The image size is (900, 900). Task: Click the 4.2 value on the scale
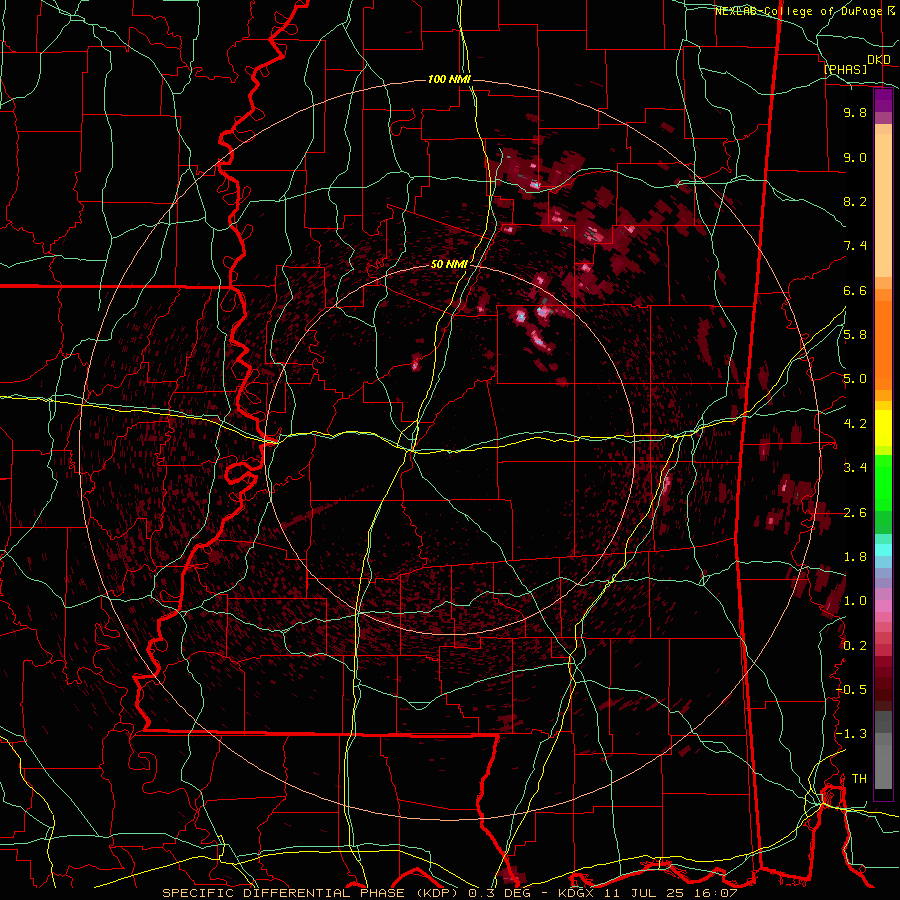pyautogui.click(x=855, y=424)
